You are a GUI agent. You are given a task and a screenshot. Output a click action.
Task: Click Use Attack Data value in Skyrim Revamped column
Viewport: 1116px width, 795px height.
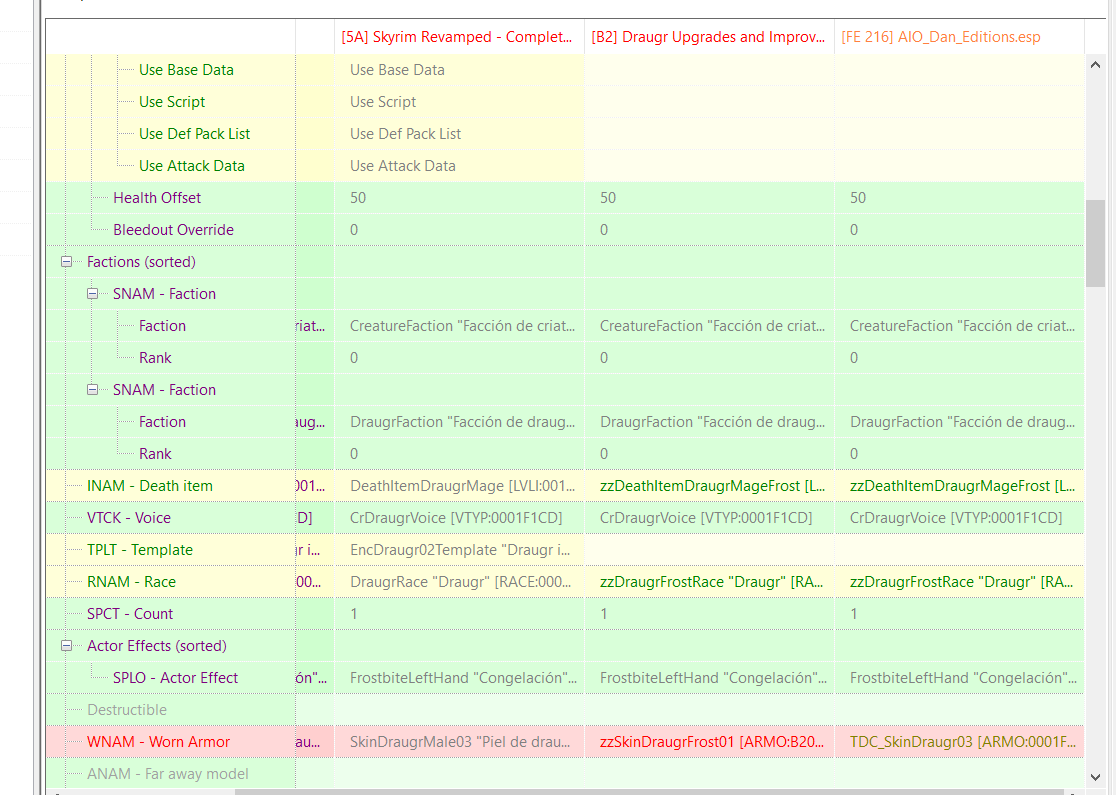(459, 166)
